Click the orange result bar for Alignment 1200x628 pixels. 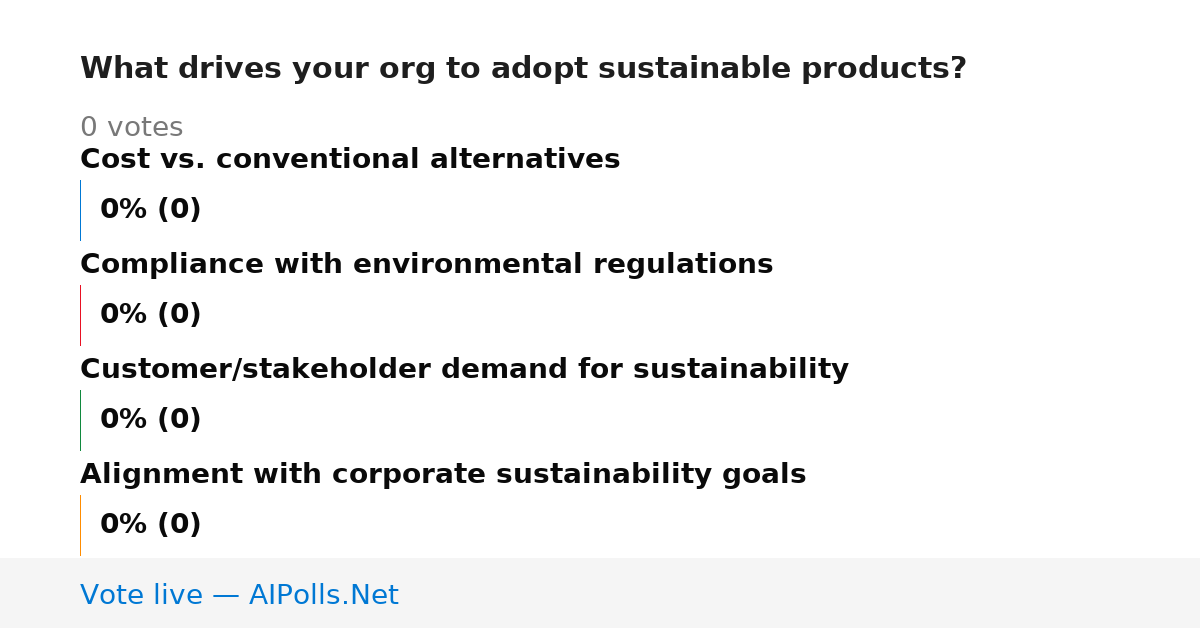(80, 525)
